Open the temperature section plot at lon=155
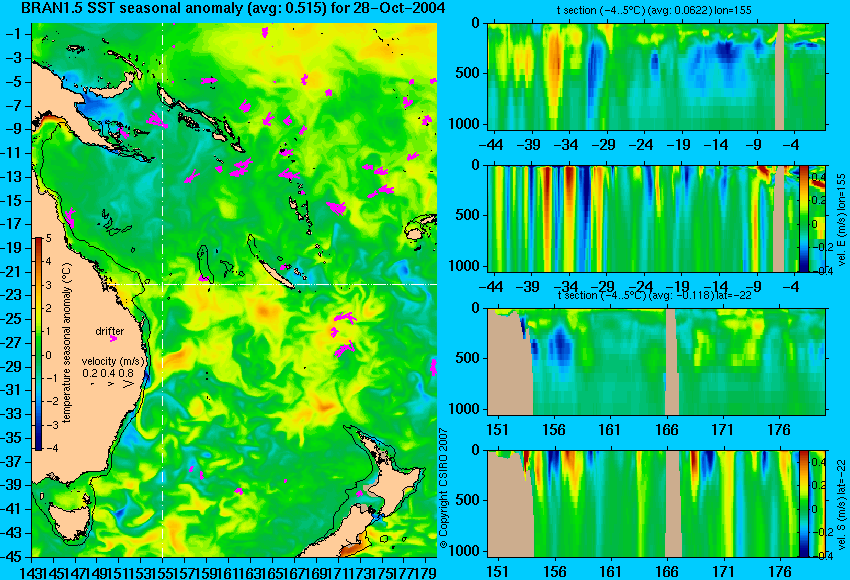 656,76
